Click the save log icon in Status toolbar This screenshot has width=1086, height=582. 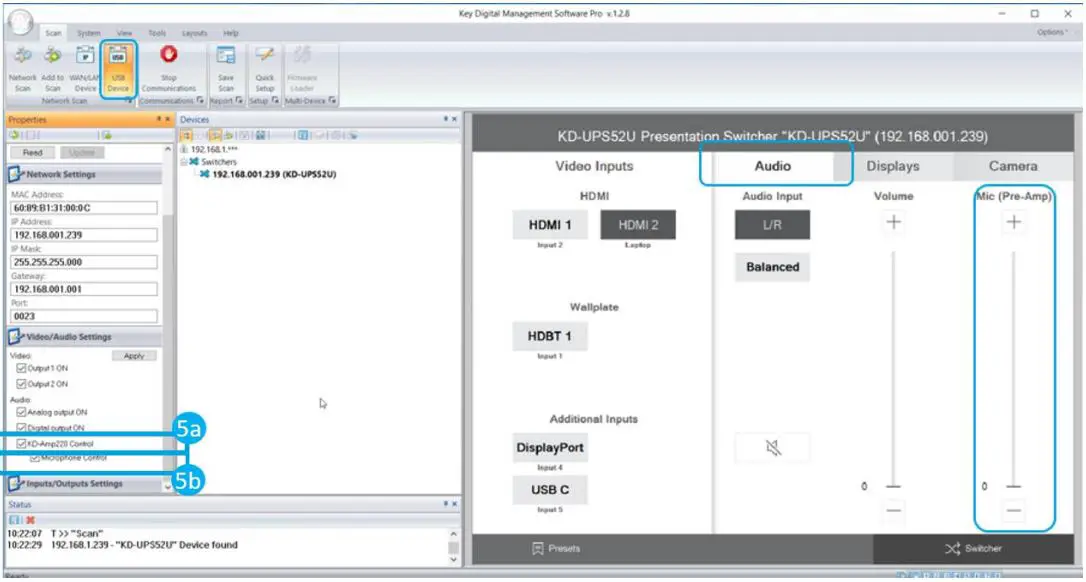[15, 520]
